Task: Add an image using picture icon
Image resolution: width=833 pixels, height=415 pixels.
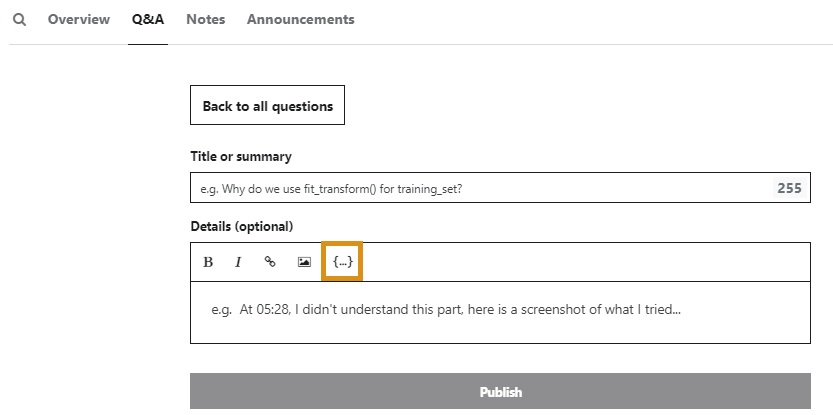Action: click(x=304, y=262)
